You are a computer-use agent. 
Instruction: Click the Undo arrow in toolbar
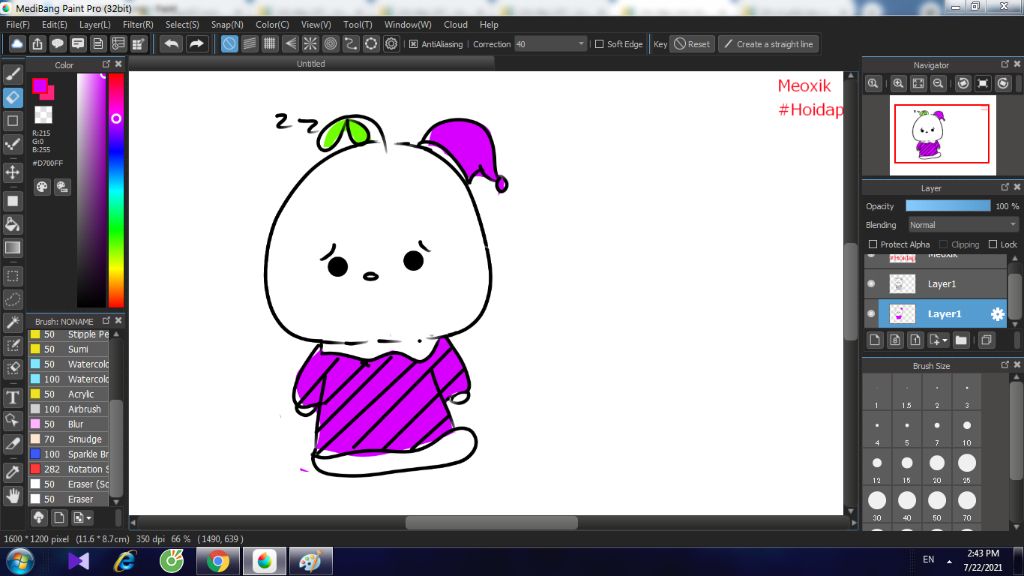pos(172,44)
